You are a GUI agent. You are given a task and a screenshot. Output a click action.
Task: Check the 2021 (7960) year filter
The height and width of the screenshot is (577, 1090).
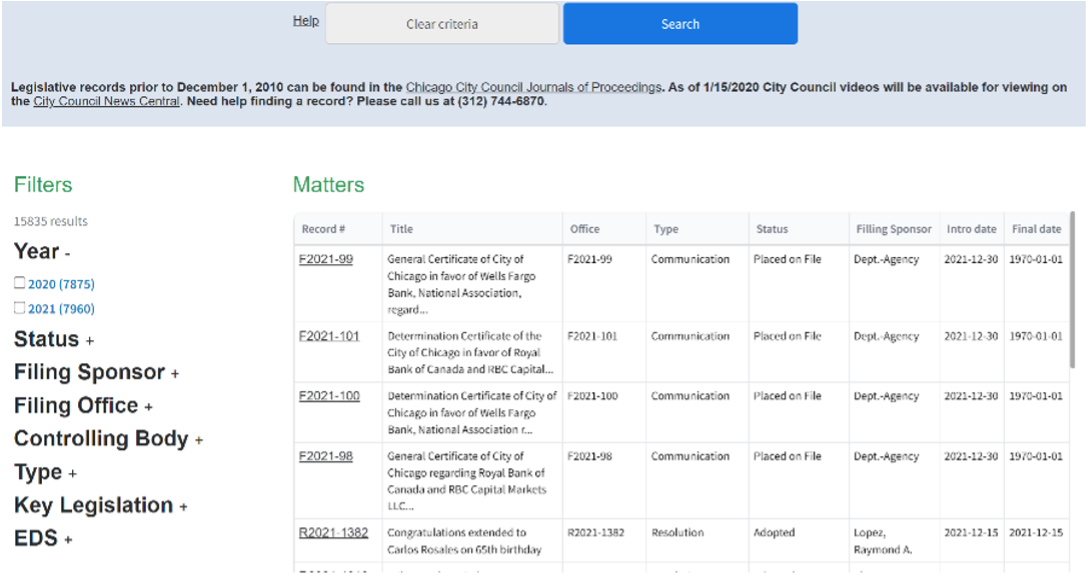(19, 308)
